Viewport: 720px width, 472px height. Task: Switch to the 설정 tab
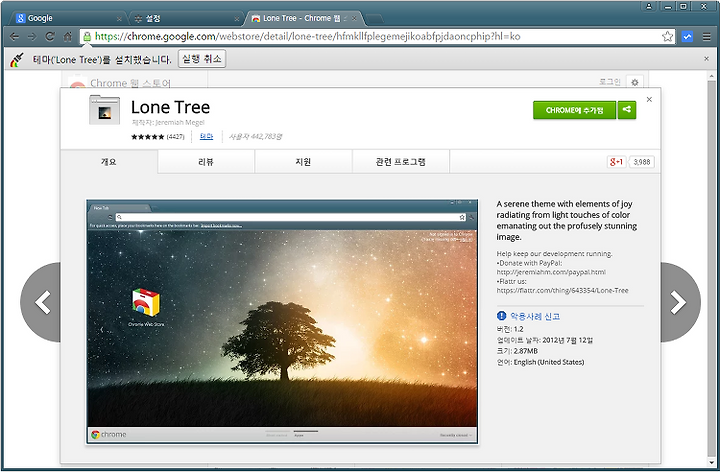tap(185, 18)
